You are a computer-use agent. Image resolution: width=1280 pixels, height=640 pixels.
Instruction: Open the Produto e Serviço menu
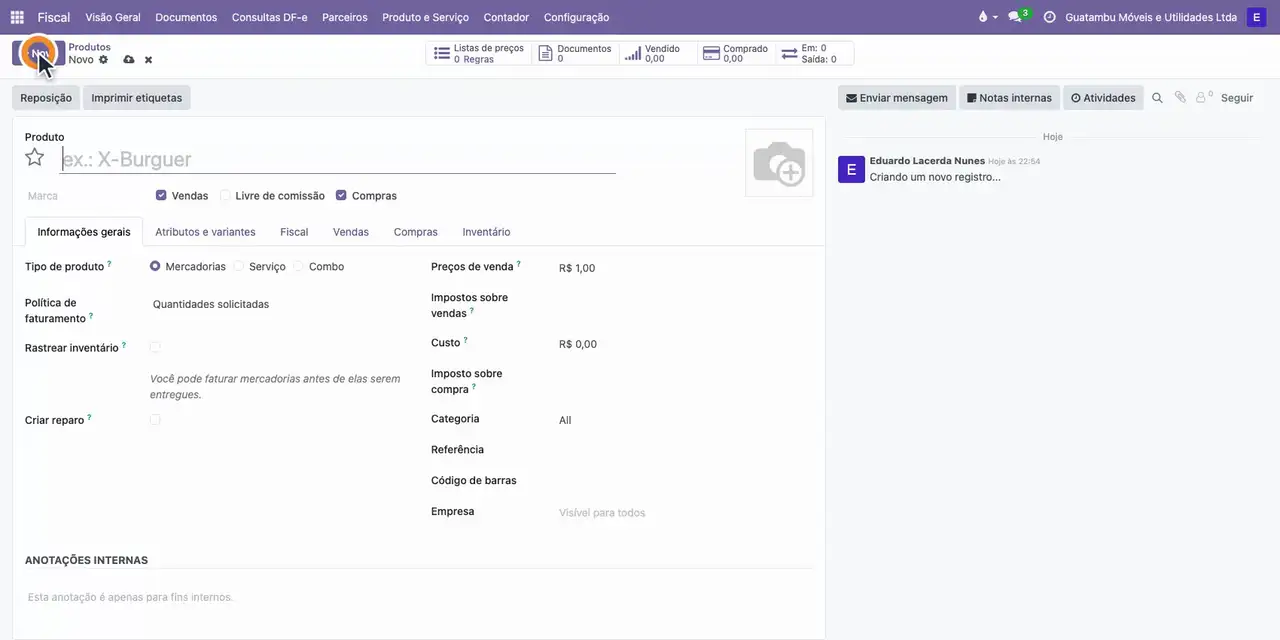[425, 17]
